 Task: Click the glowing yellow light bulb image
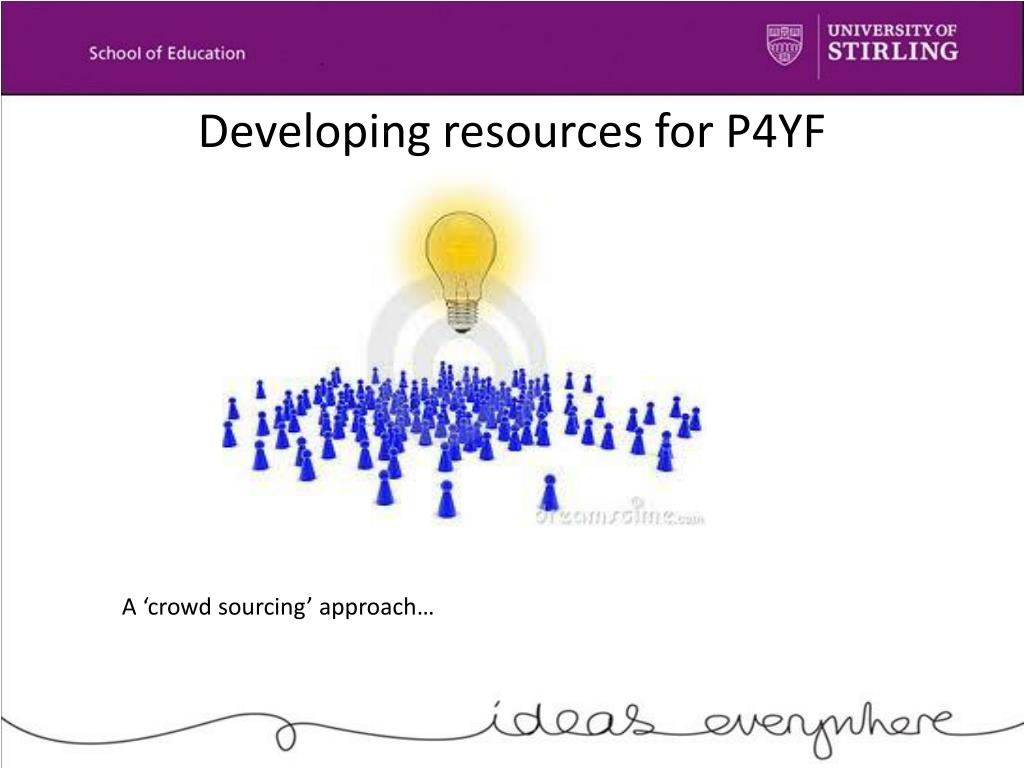click(461, 270)
